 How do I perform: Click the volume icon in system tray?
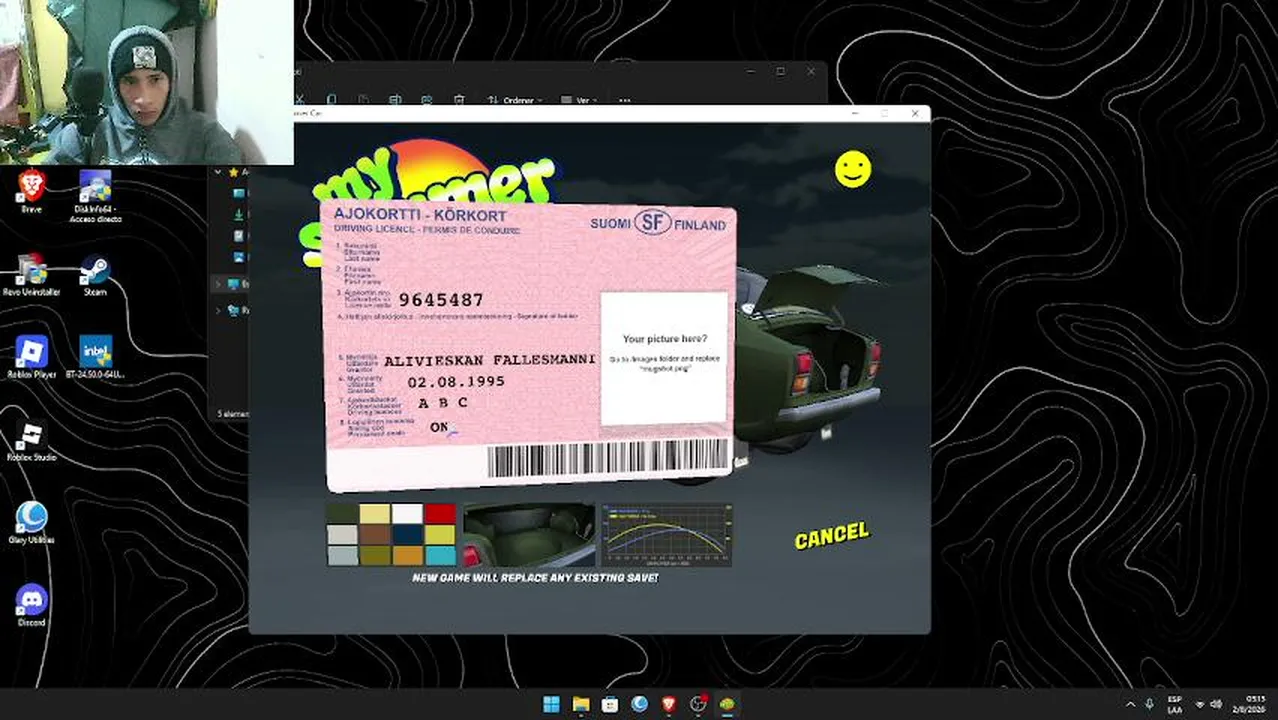click(x=1215, y=704)
